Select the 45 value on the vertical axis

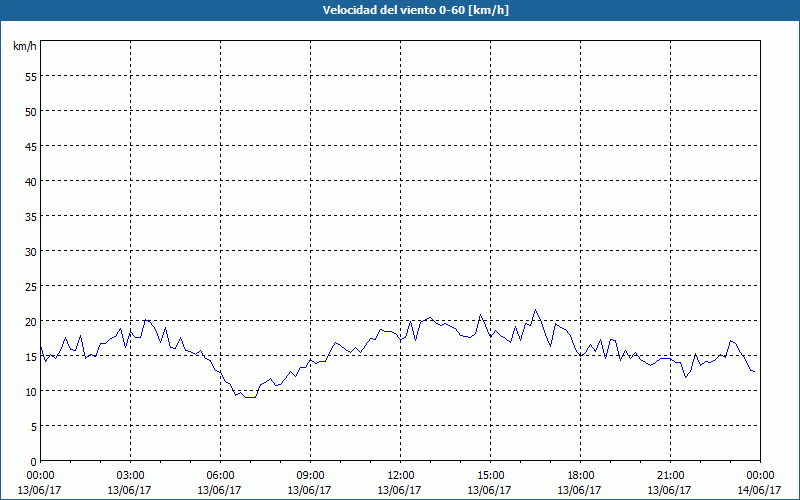pyautogui.click(x=31, y=146)
